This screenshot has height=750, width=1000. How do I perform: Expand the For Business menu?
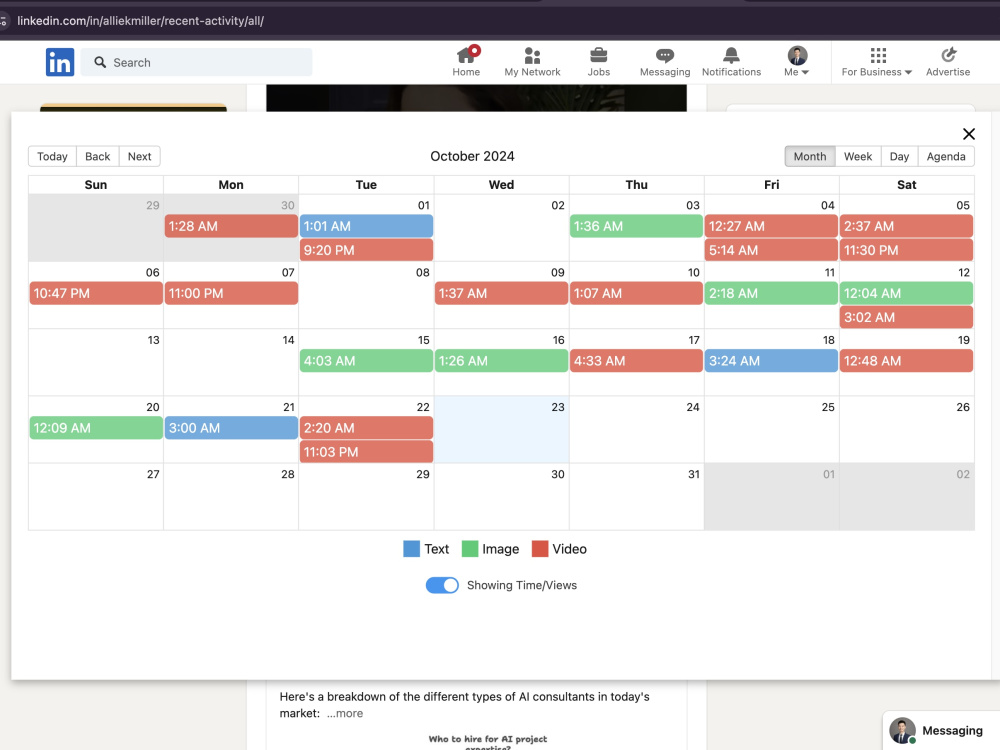tap(876, 62)
